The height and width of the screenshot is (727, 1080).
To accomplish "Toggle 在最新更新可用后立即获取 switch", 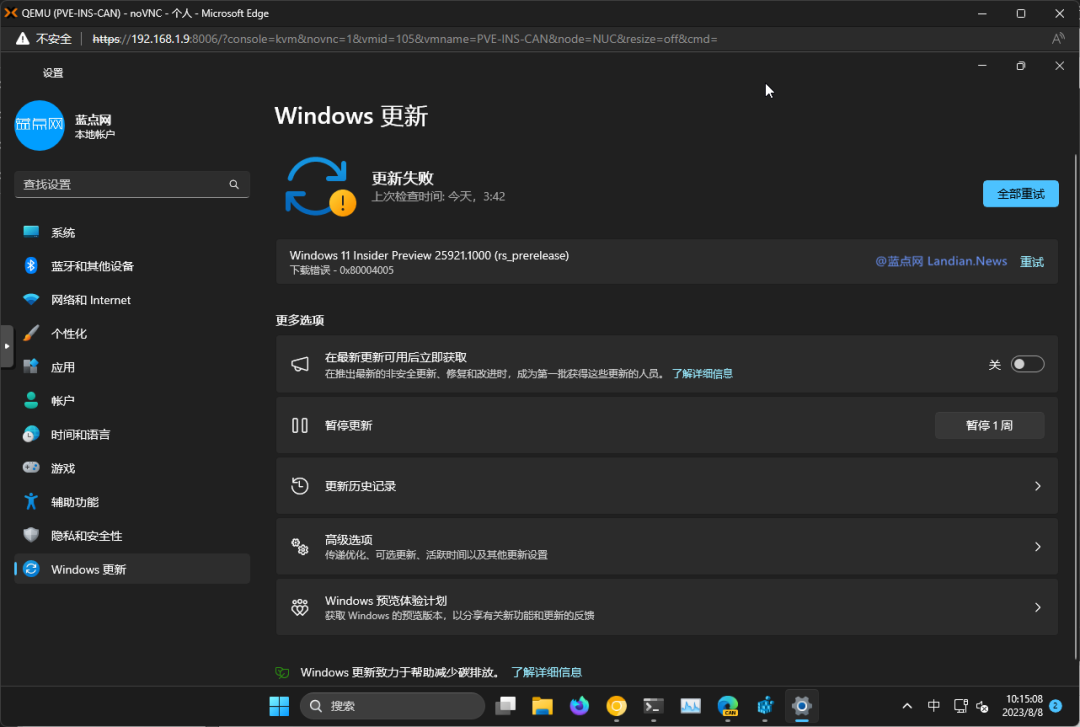I will [1027, 365].
